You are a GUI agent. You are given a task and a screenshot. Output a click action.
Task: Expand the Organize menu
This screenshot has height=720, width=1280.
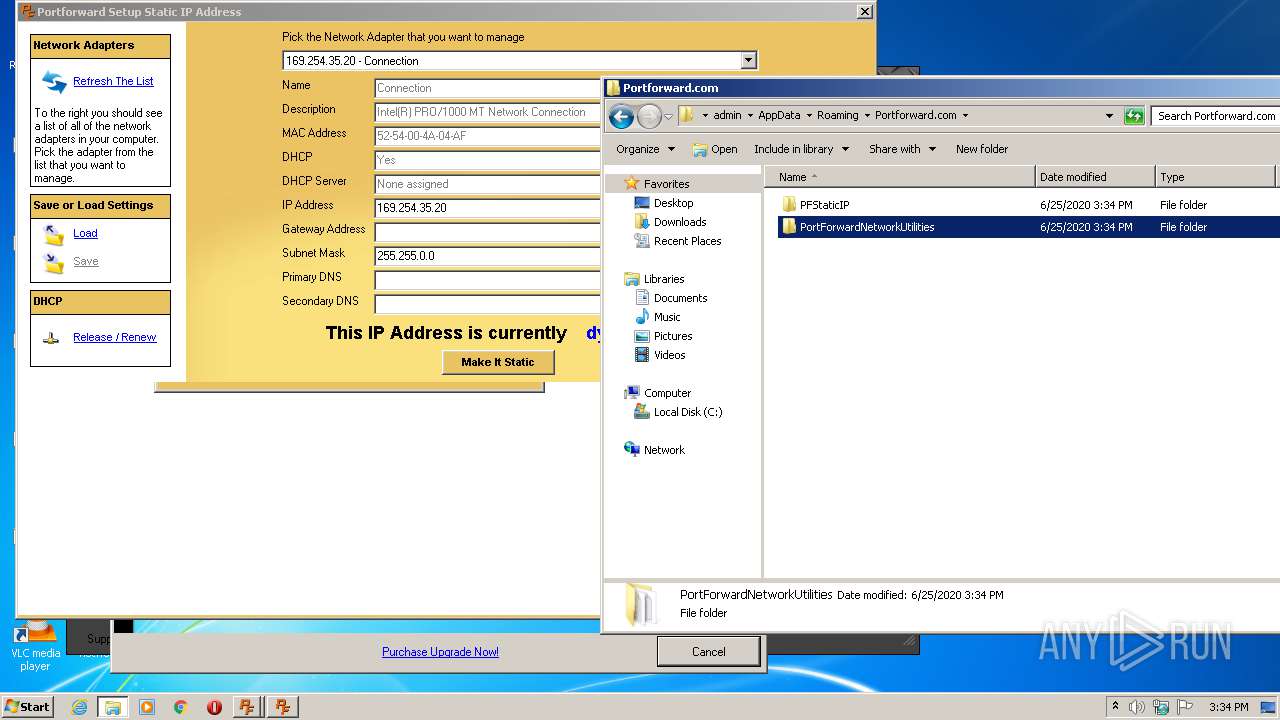[x=646, y=149]
